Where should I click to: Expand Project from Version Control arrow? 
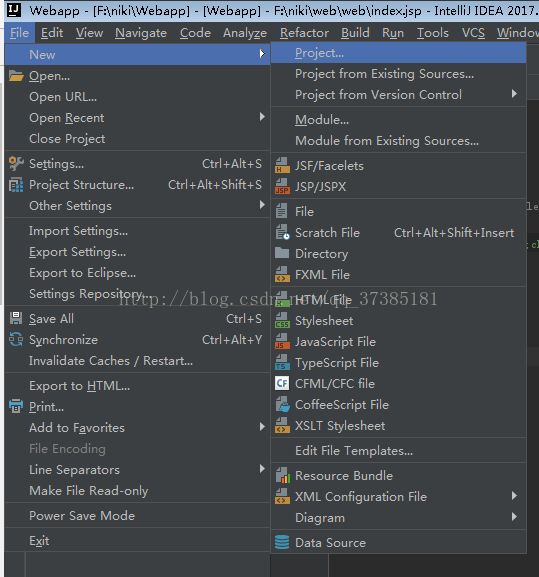point(514,94)
